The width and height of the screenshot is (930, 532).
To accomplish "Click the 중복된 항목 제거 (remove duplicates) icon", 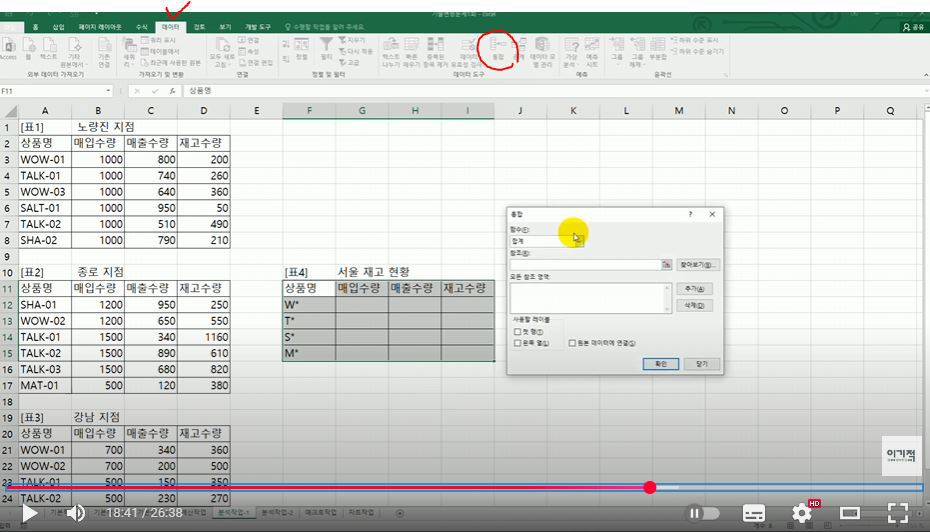I will pos(435,52).
